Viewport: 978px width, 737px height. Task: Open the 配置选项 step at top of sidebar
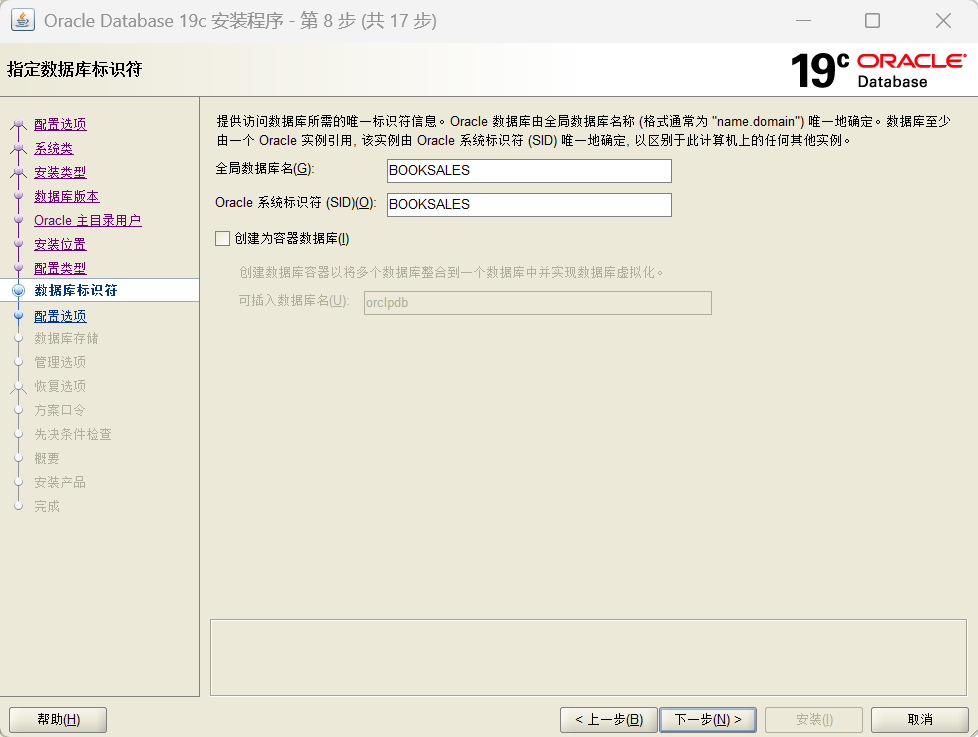60,124
